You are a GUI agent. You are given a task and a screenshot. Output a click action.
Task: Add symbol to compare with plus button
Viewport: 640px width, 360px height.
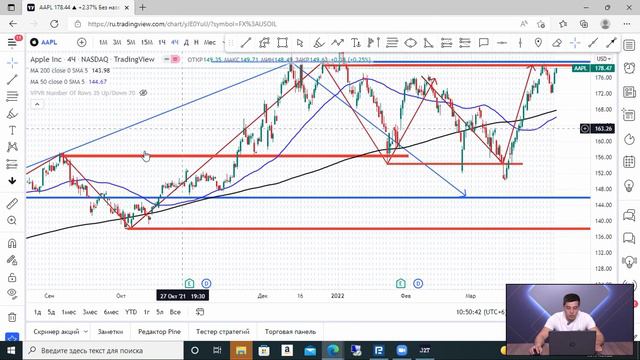(82, 42)
